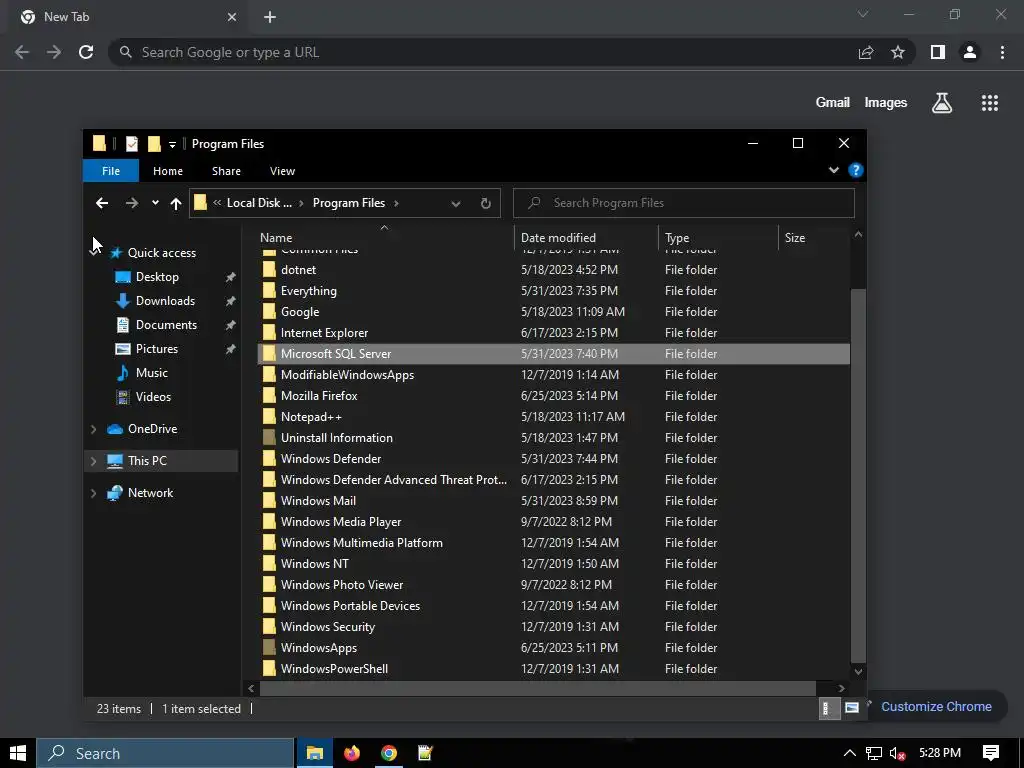Click chevron after Program Files in breadcrumb
Screen dimensions: 1024x768
coord(396,203)
